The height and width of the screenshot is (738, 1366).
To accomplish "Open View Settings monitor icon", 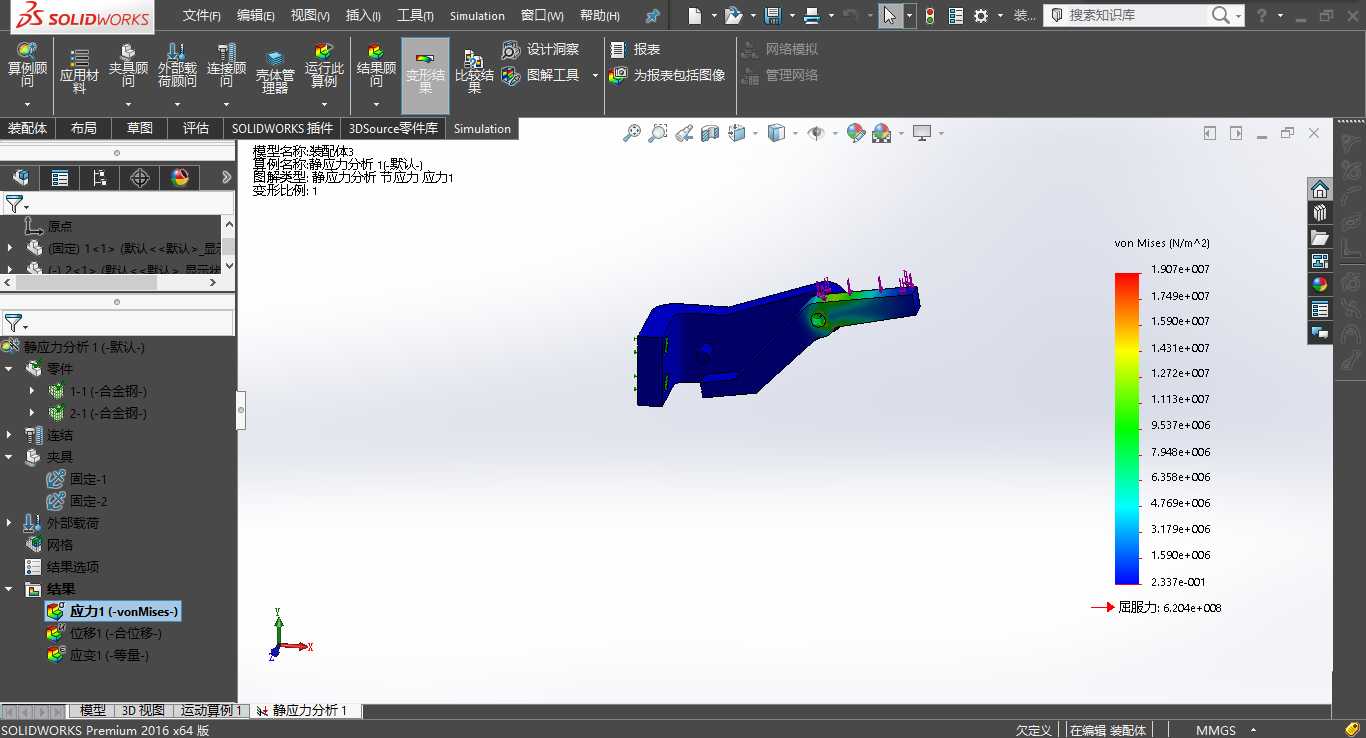I will (x=921, y=133).
